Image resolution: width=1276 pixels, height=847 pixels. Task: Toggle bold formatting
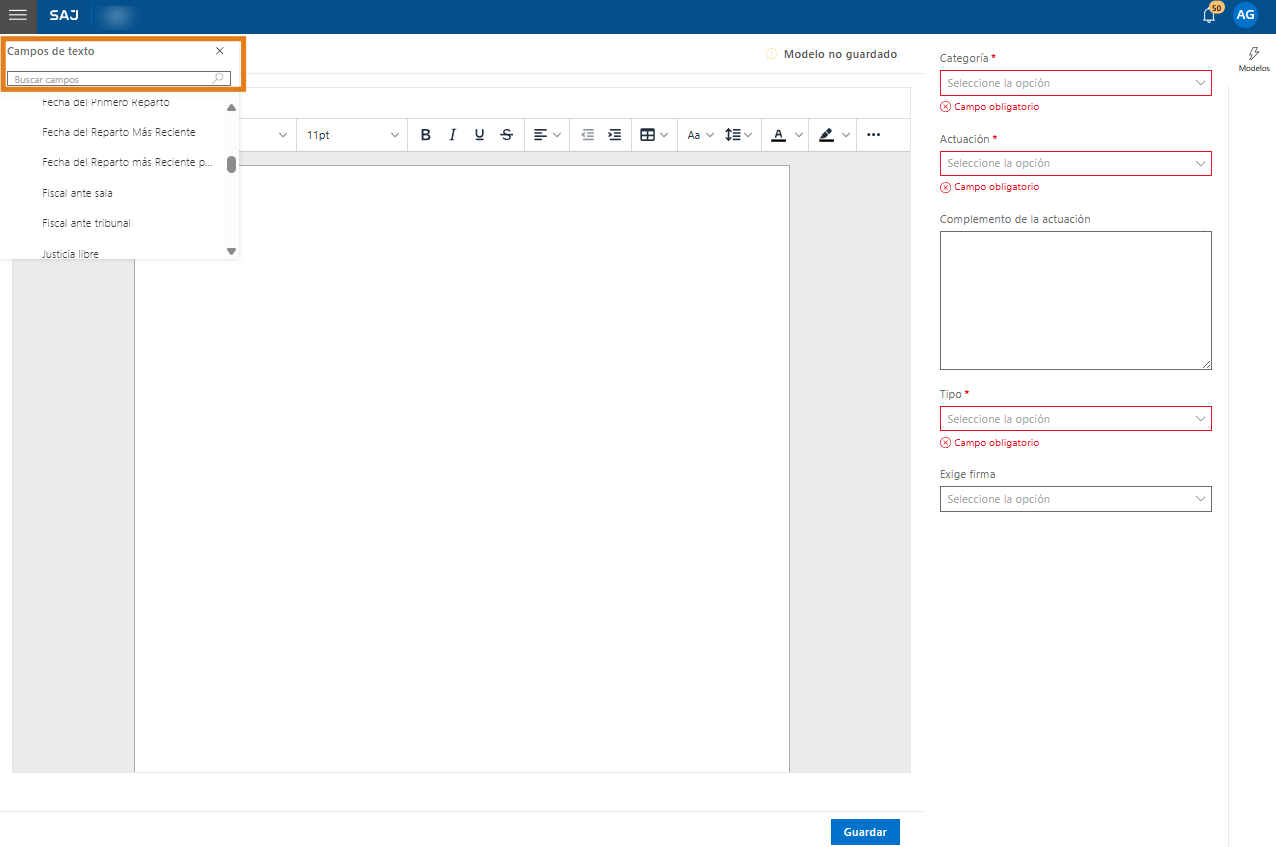426,135
